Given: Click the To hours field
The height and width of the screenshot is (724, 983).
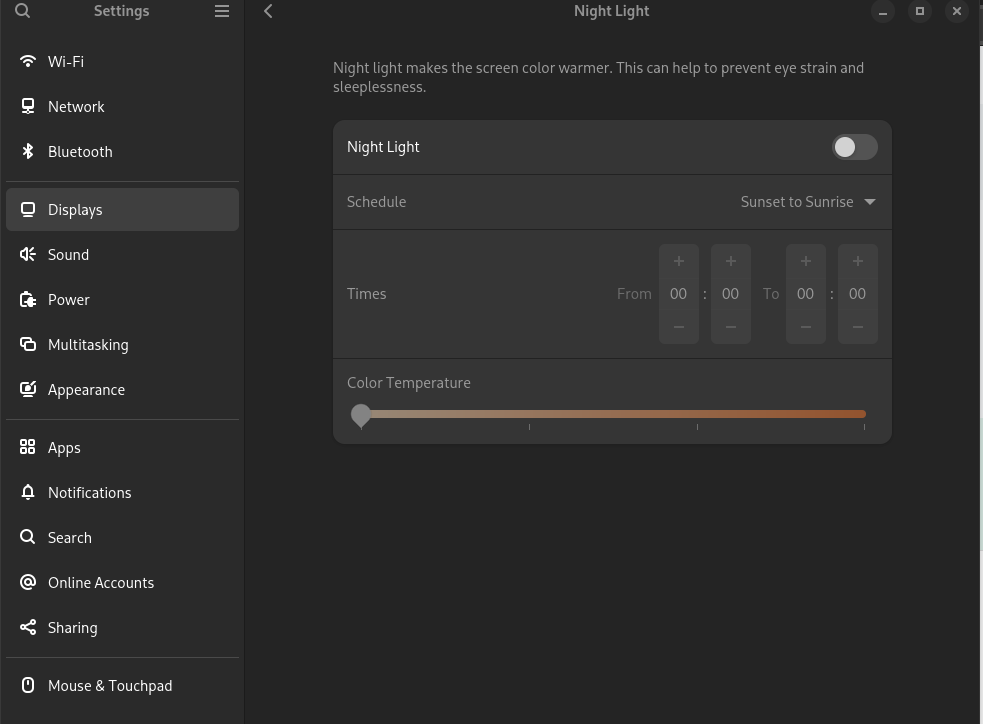Looking at the screenshot, I should [x=806, y=294].
